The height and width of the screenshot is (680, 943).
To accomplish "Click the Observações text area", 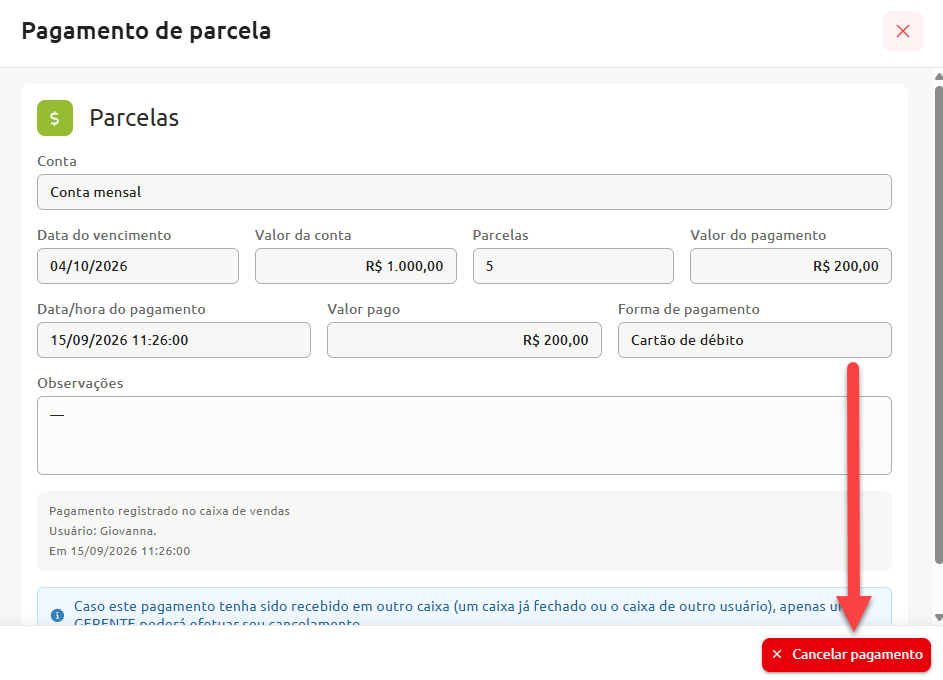I will pyautogui.click(x=464, y=435).
